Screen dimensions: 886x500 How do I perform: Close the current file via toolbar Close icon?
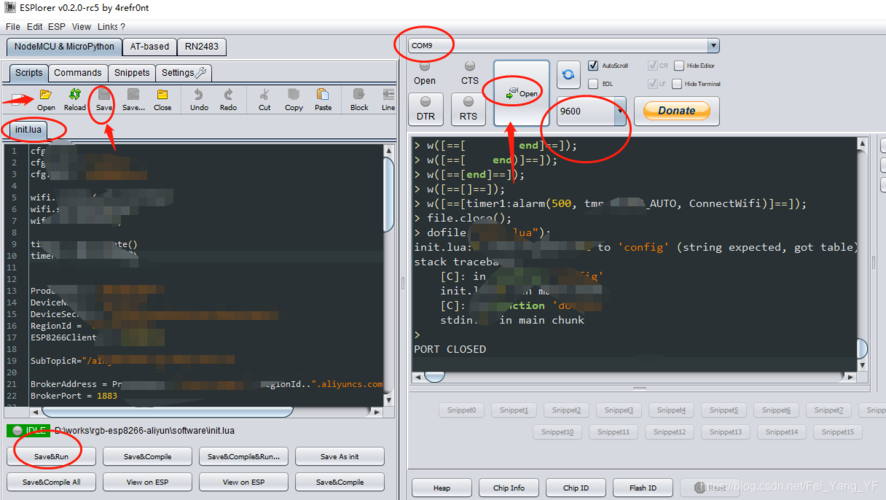pos(162,99)
